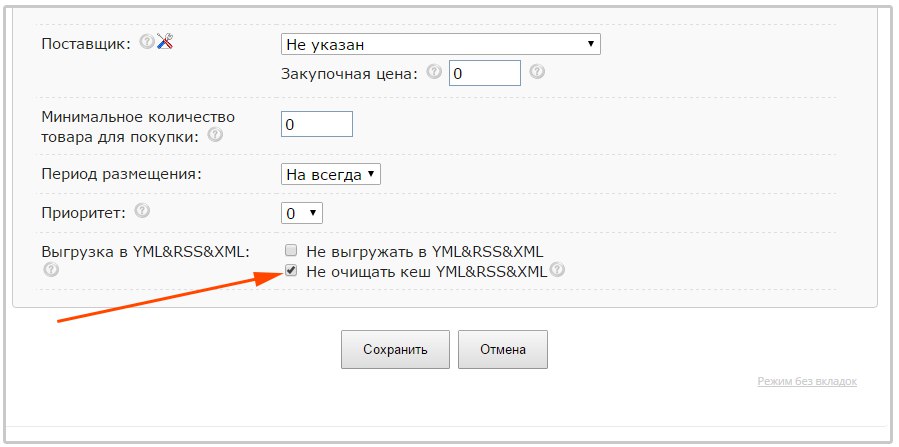Viewport: 899px width, 447px height.
Task: Click the Не очищать кеш YML&RSS&XML label text
Action: click(x=426, y=271)
